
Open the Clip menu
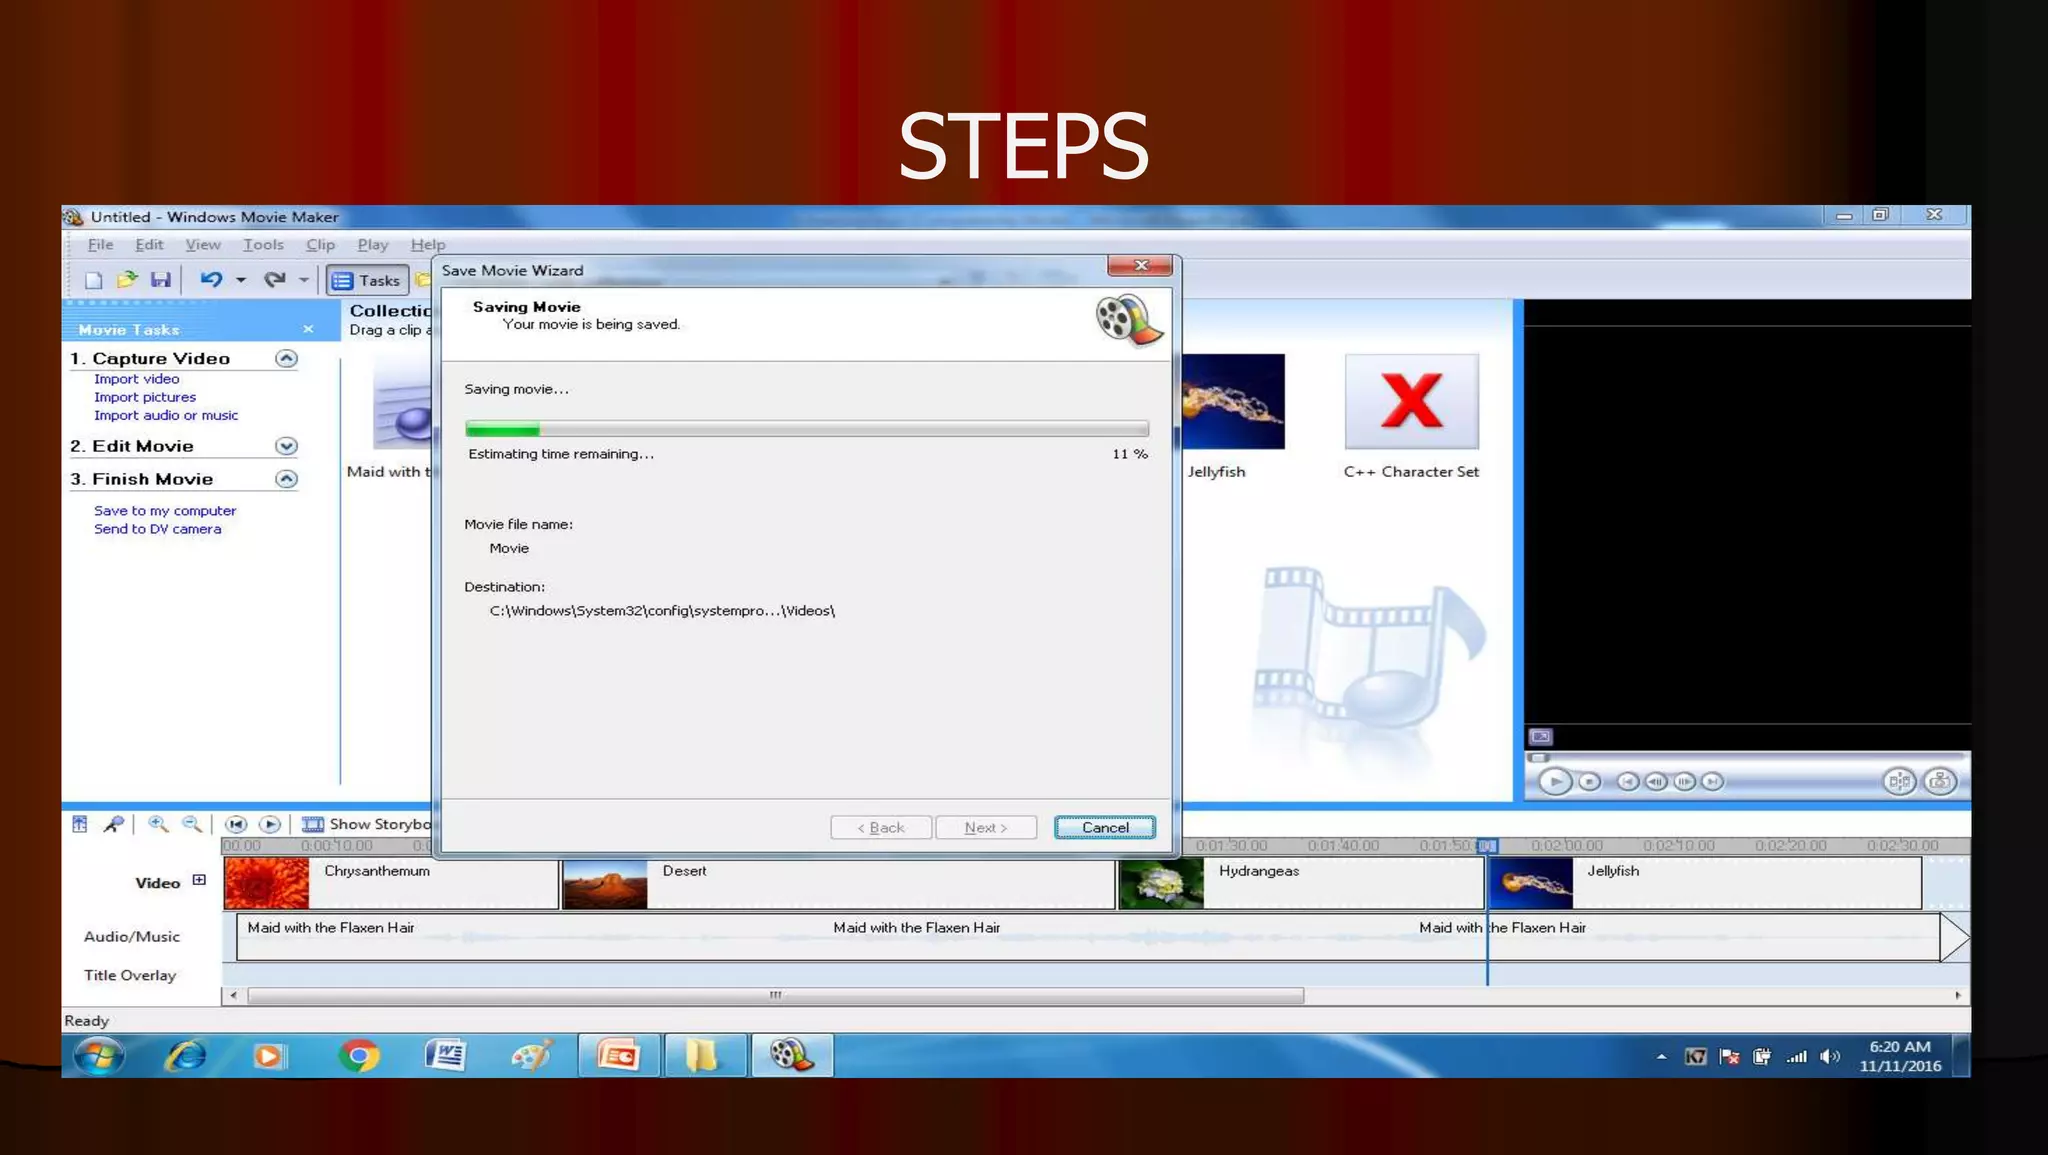point(320,244)
